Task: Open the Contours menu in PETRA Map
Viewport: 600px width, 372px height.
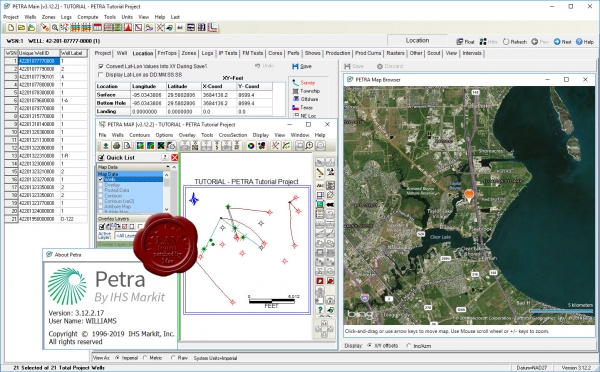Action: (x=139, y=135)
